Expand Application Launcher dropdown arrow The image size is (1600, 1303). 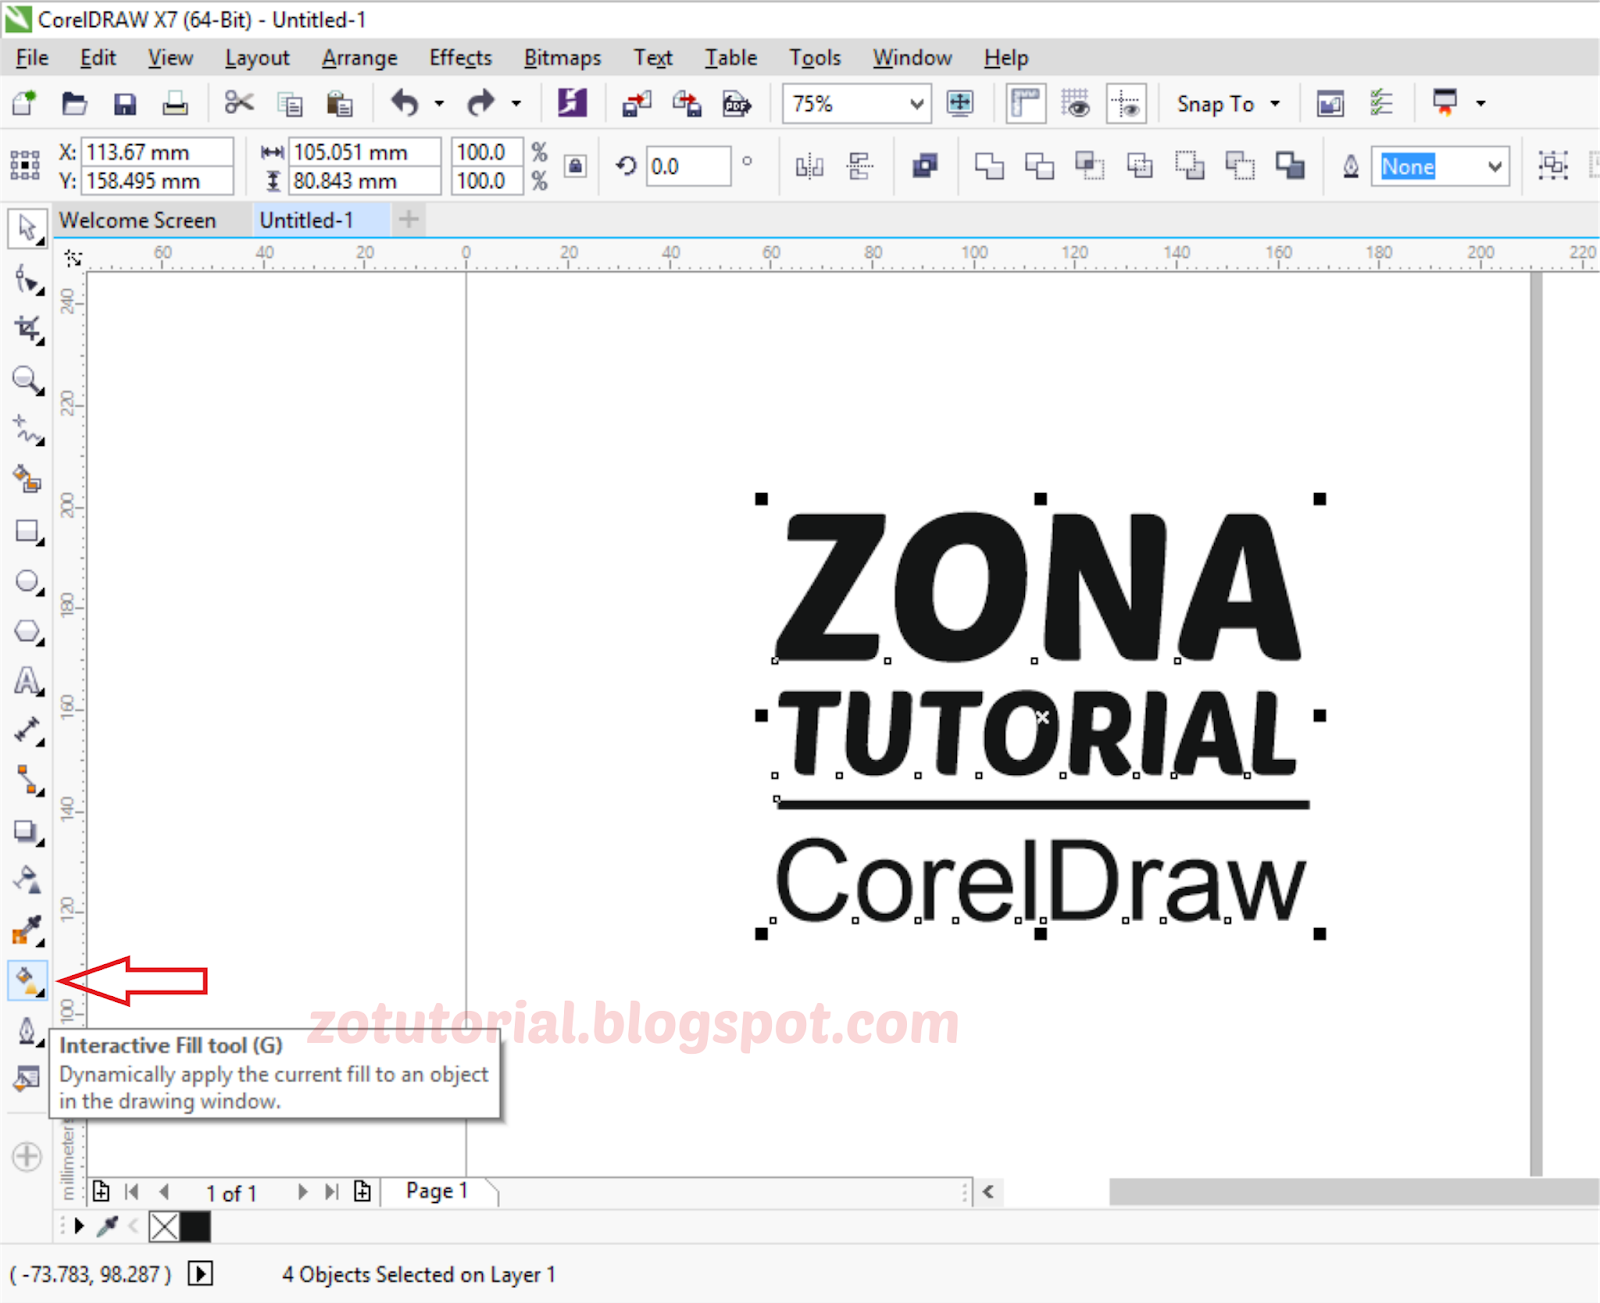pyautogui.click(x=1481, y=103)
